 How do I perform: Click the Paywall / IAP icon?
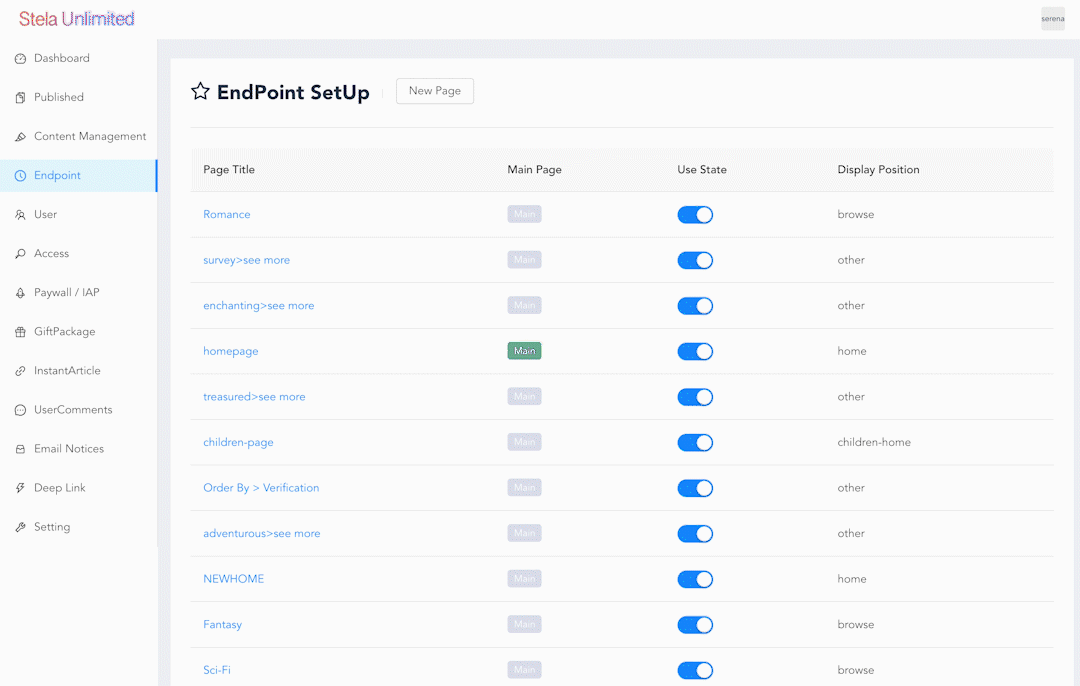[20, 293]
